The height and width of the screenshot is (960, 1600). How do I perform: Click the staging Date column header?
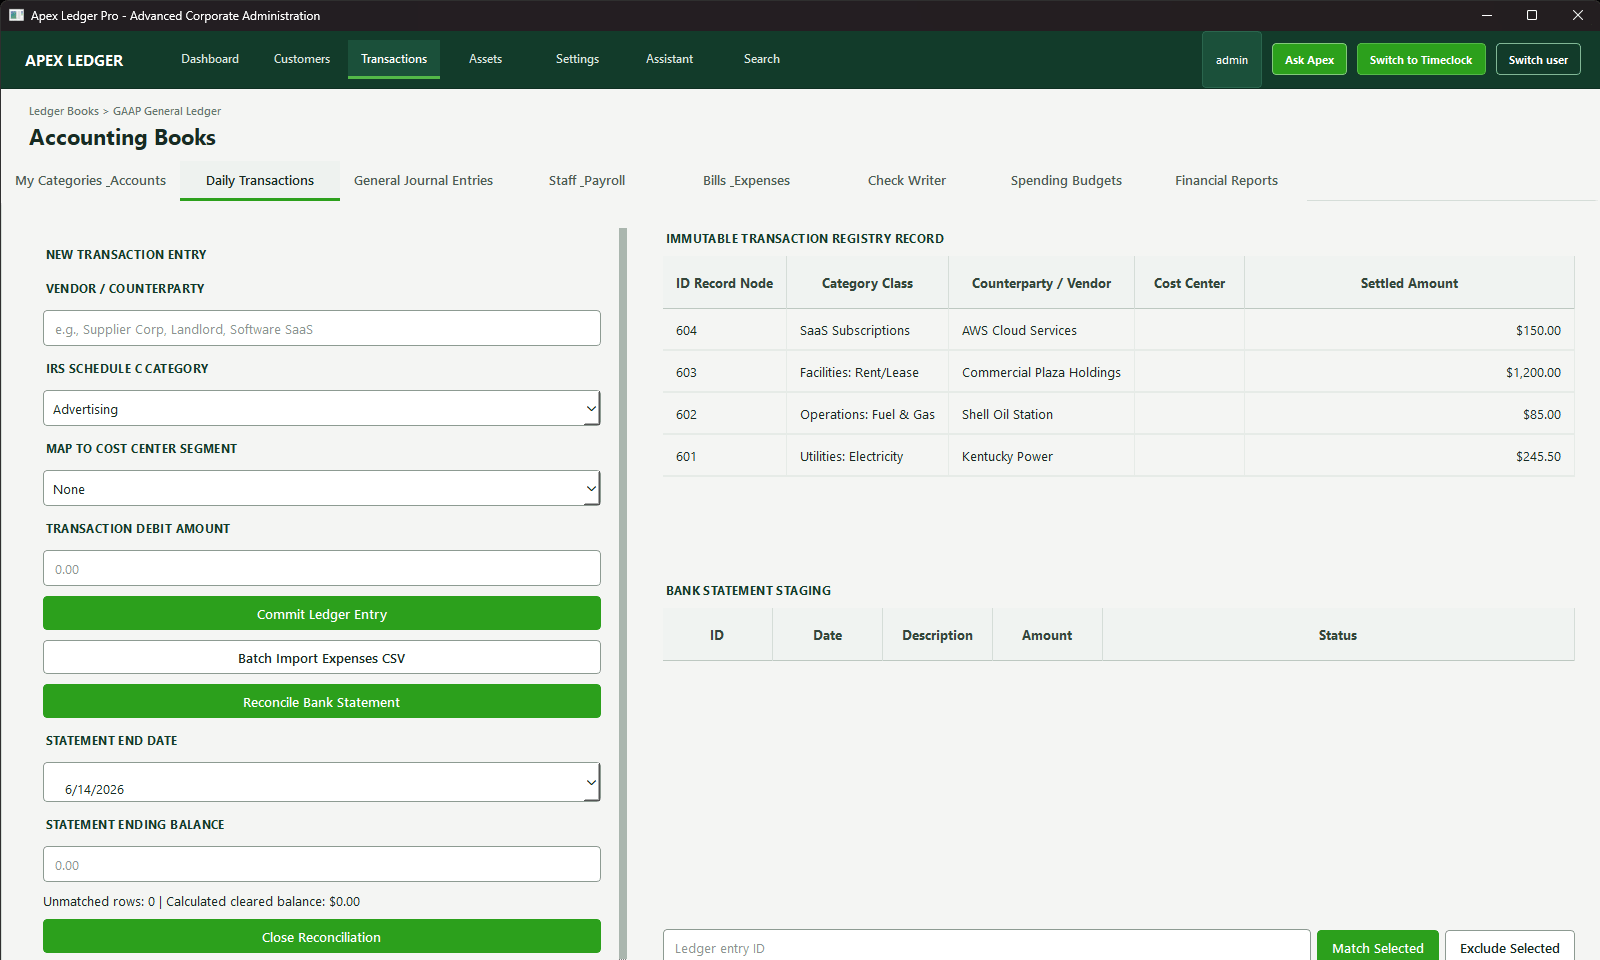tap(827, 635)
